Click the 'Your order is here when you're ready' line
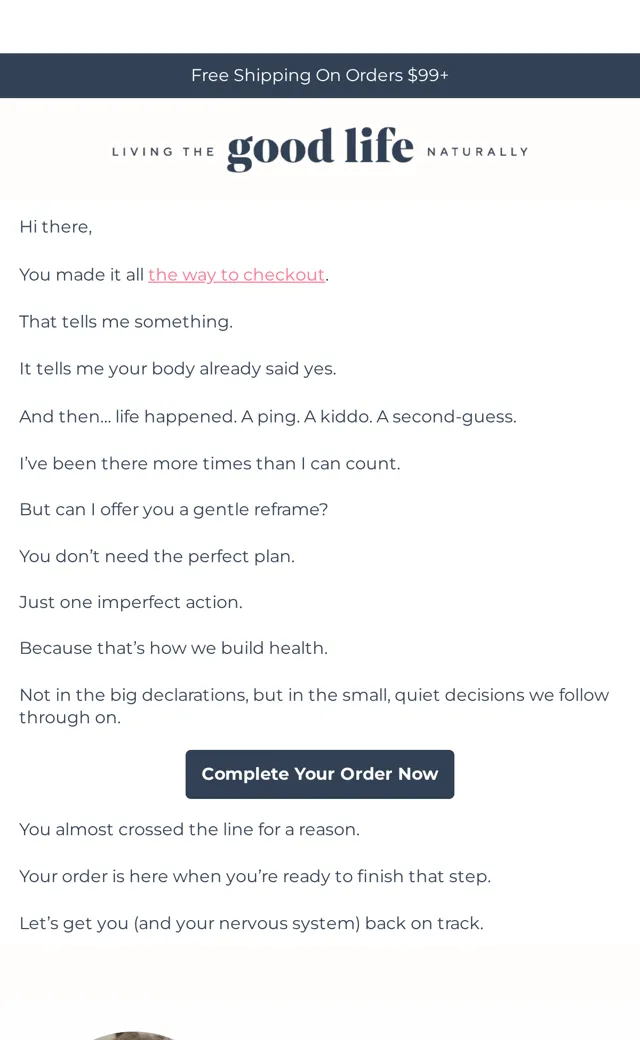 tap(255, 876)
